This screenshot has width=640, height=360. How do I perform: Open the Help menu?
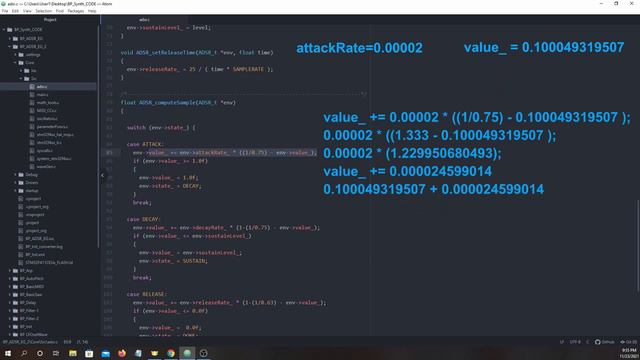92,11
